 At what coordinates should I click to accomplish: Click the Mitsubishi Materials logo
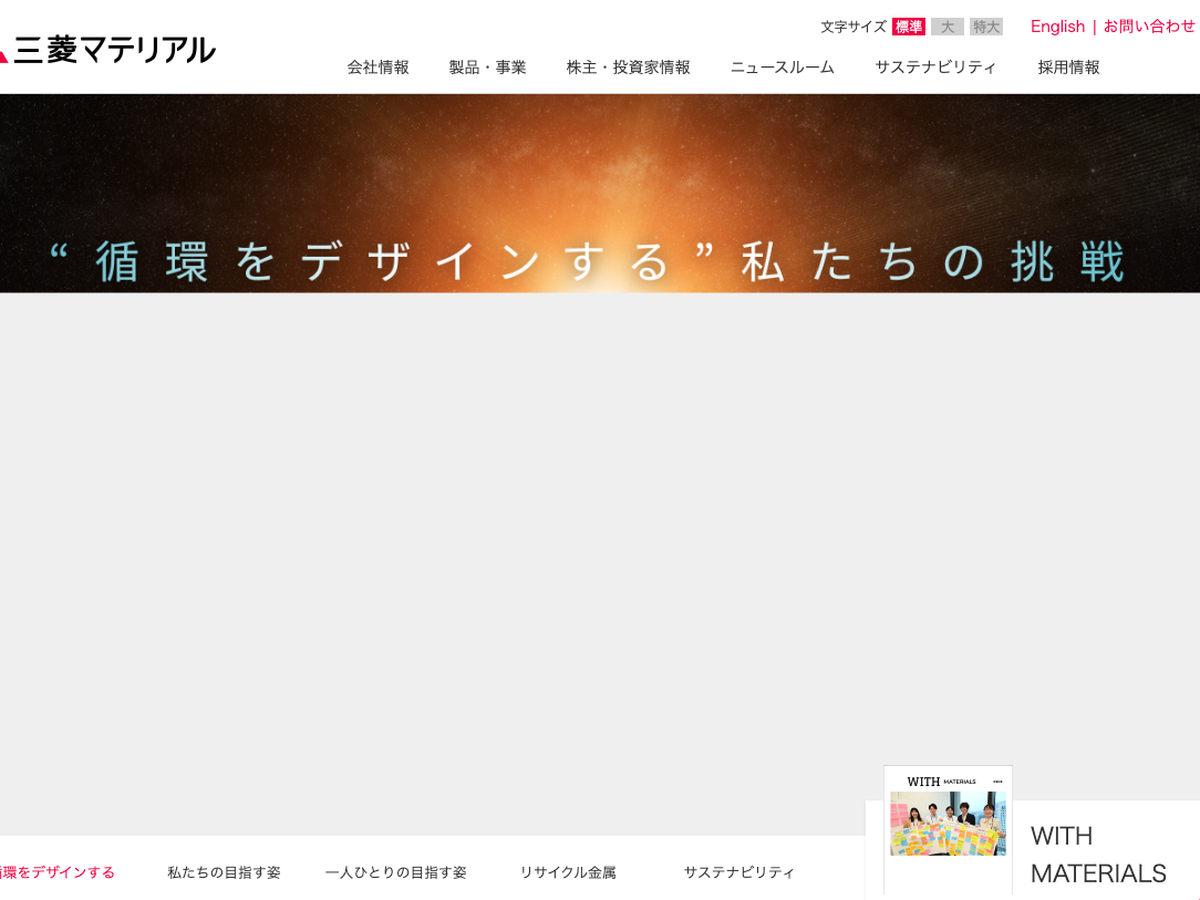click(x=108, y=50)
